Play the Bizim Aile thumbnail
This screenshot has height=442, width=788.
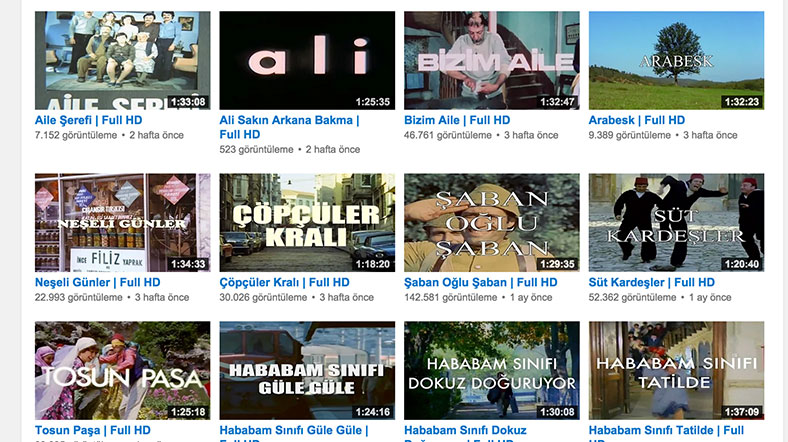pos(491,60)
